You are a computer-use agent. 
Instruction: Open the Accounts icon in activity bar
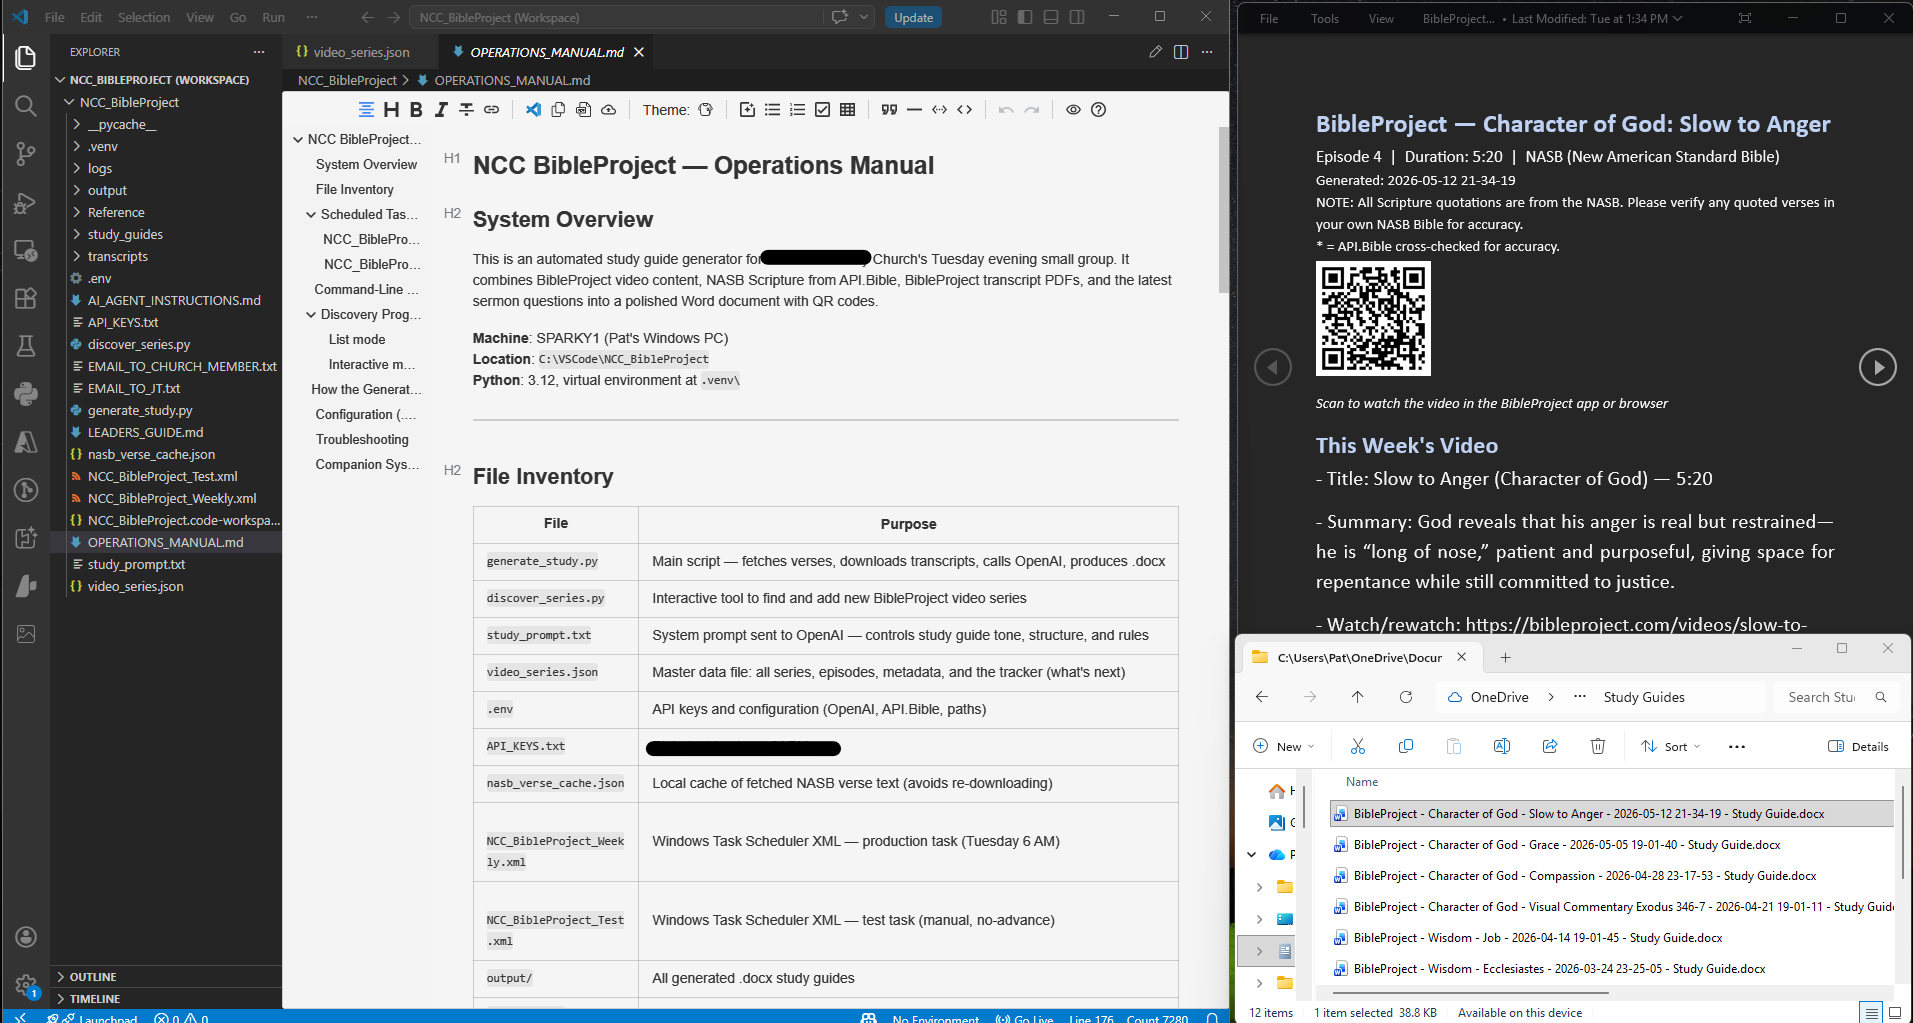coord(26,937)
